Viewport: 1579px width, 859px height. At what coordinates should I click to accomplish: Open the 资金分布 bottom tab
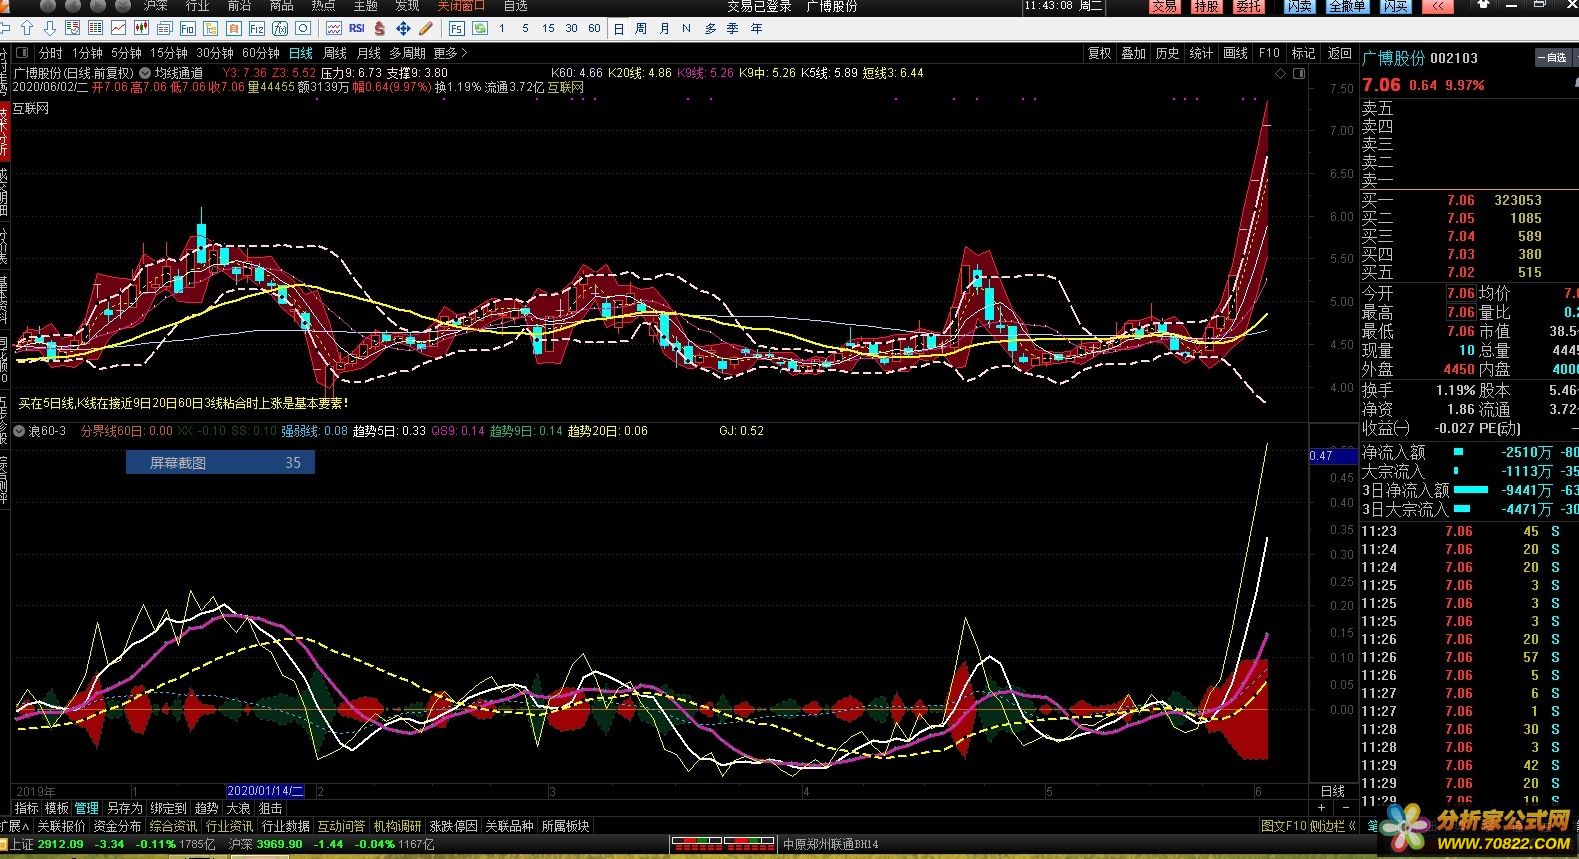coord(117,826)
